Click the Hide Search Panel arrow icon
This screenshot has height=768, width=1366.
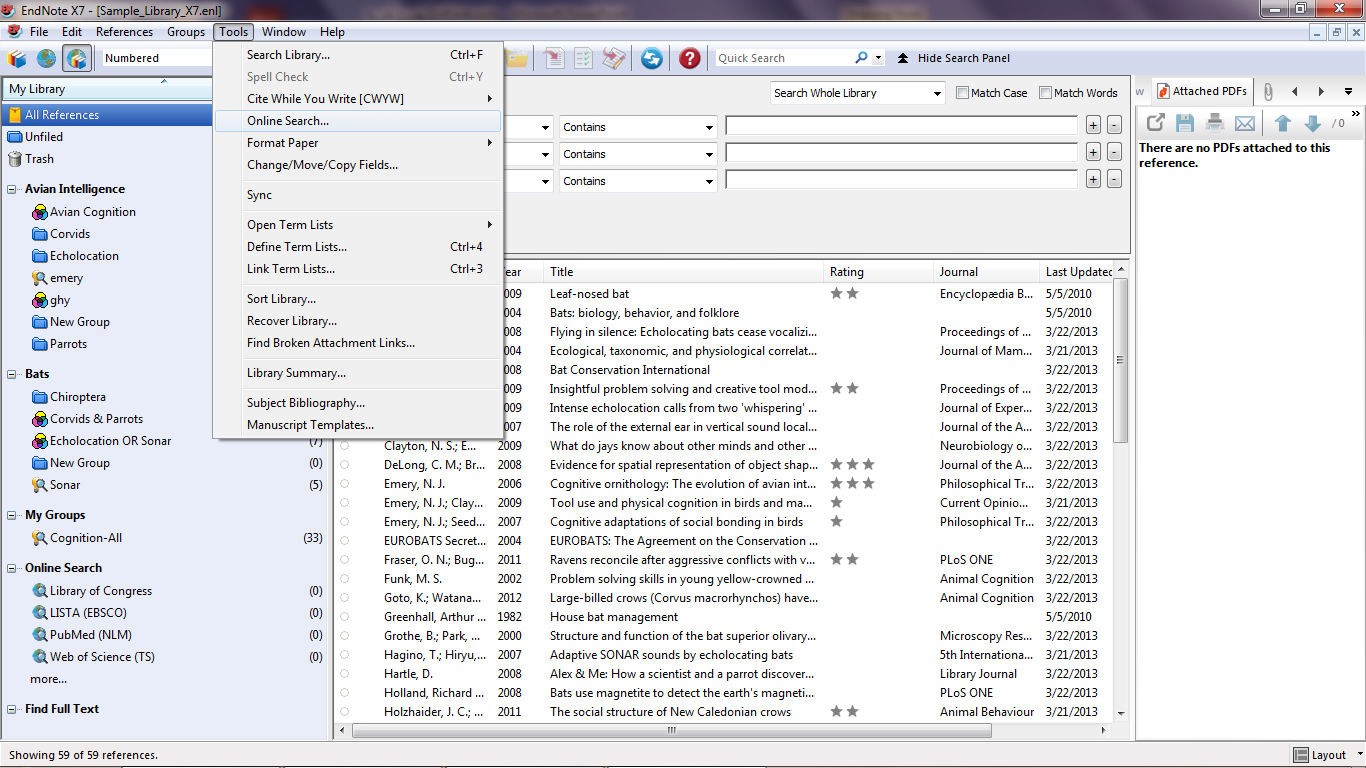tap(903, 58)
